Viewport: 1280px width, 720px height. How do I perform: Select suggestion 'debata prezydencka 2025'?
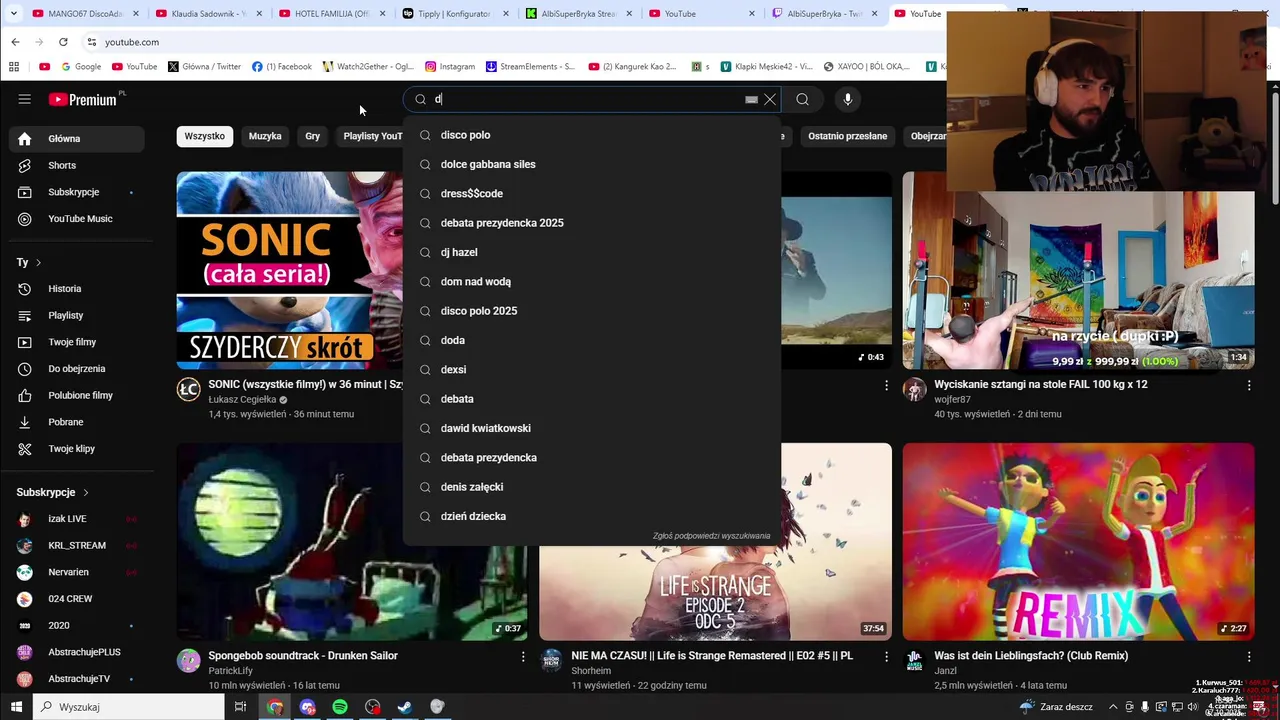click(592, 223)
